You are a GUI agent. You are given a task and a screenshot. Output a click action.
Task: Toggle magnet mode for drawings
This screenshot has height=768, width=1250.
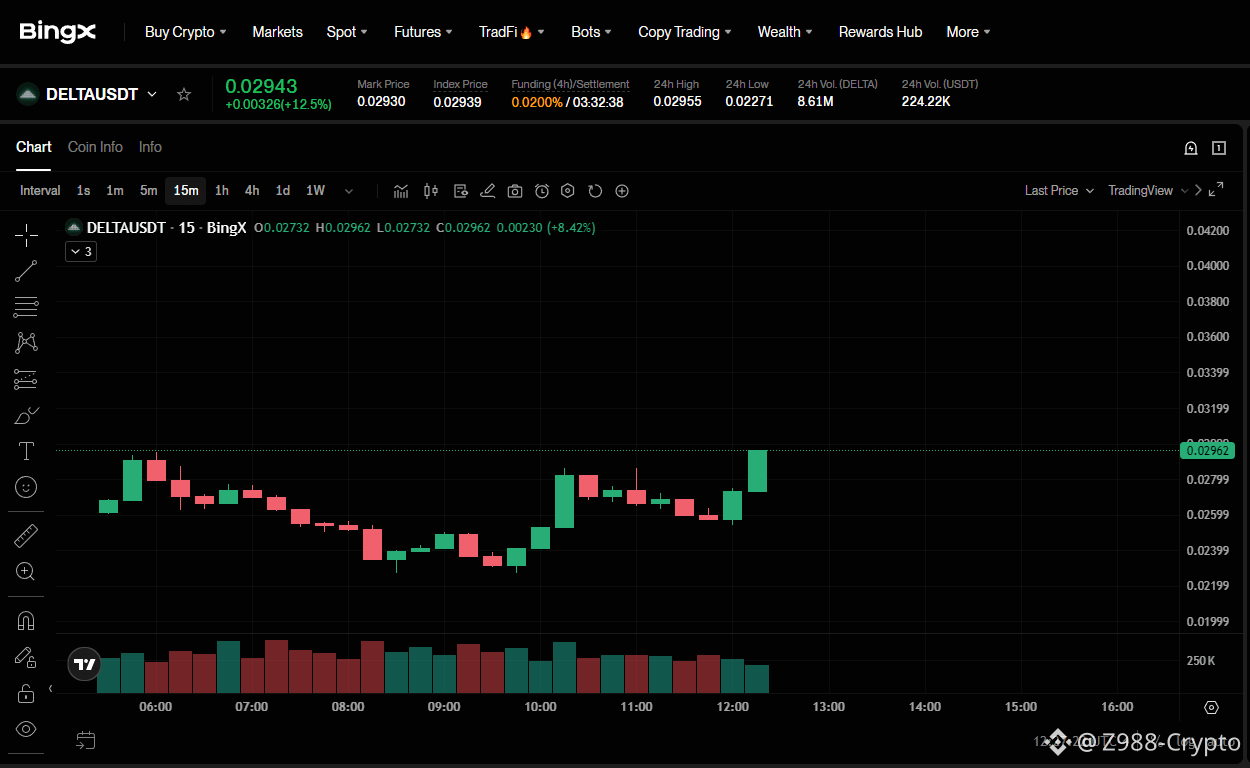[26, 621]
